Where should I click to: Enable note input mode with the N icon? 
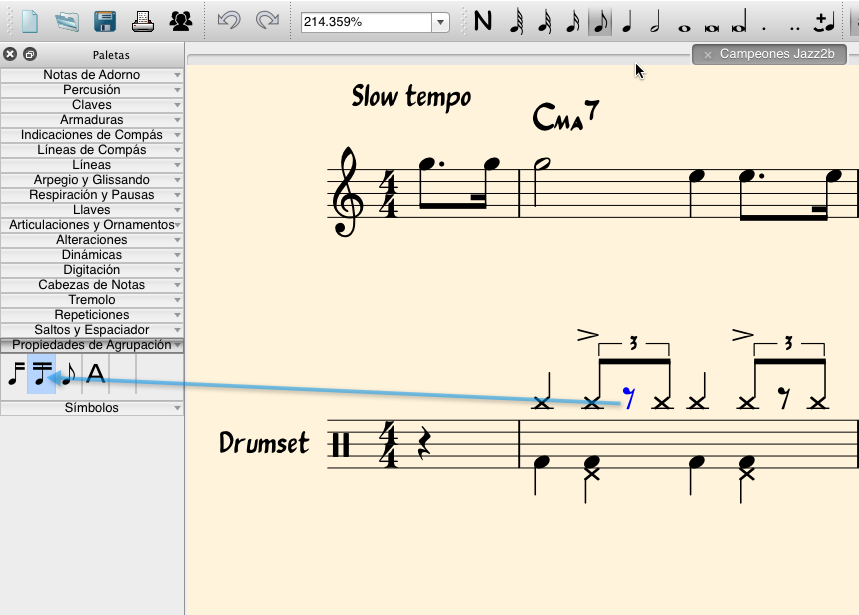click(x=483, y=21)
